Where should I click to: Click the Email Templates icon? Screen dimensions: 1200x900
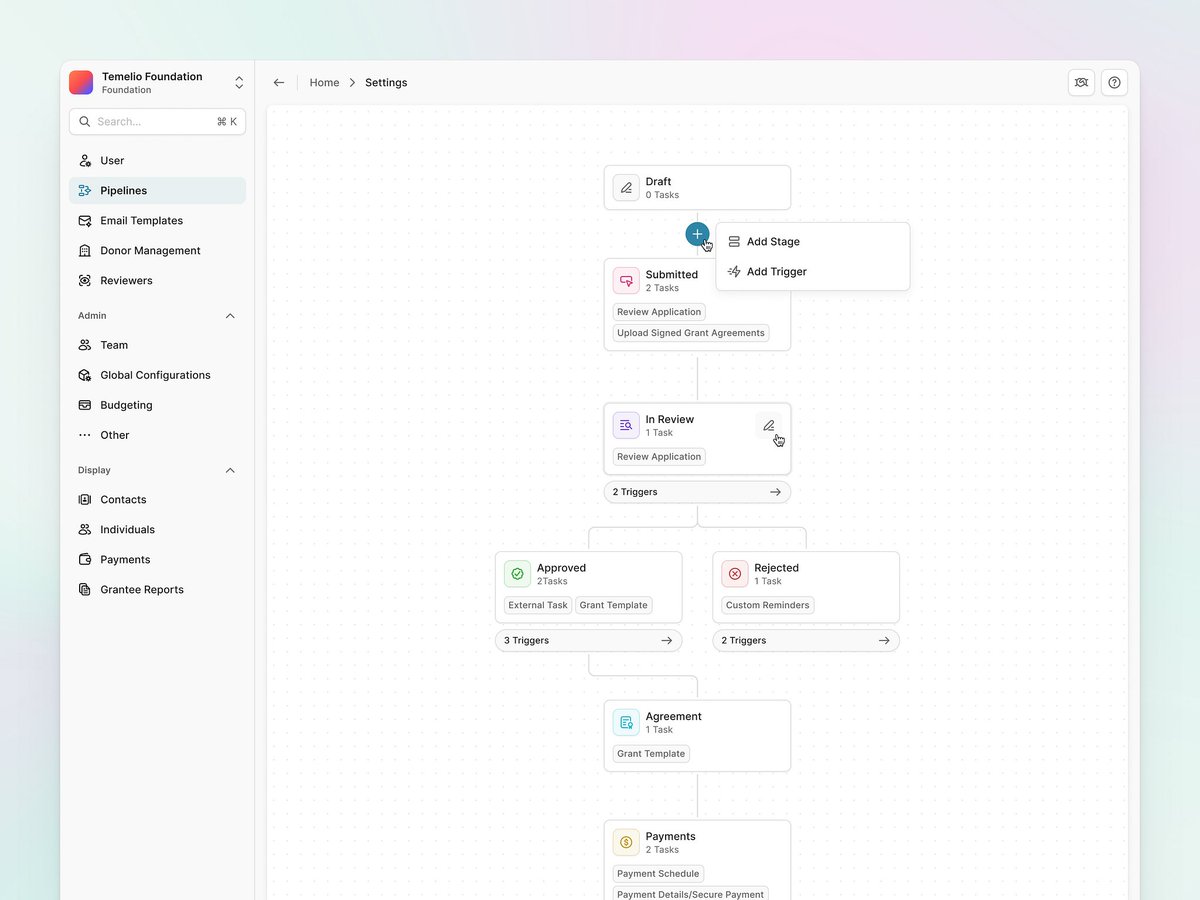pyautogui.click(x=85, y=220)
